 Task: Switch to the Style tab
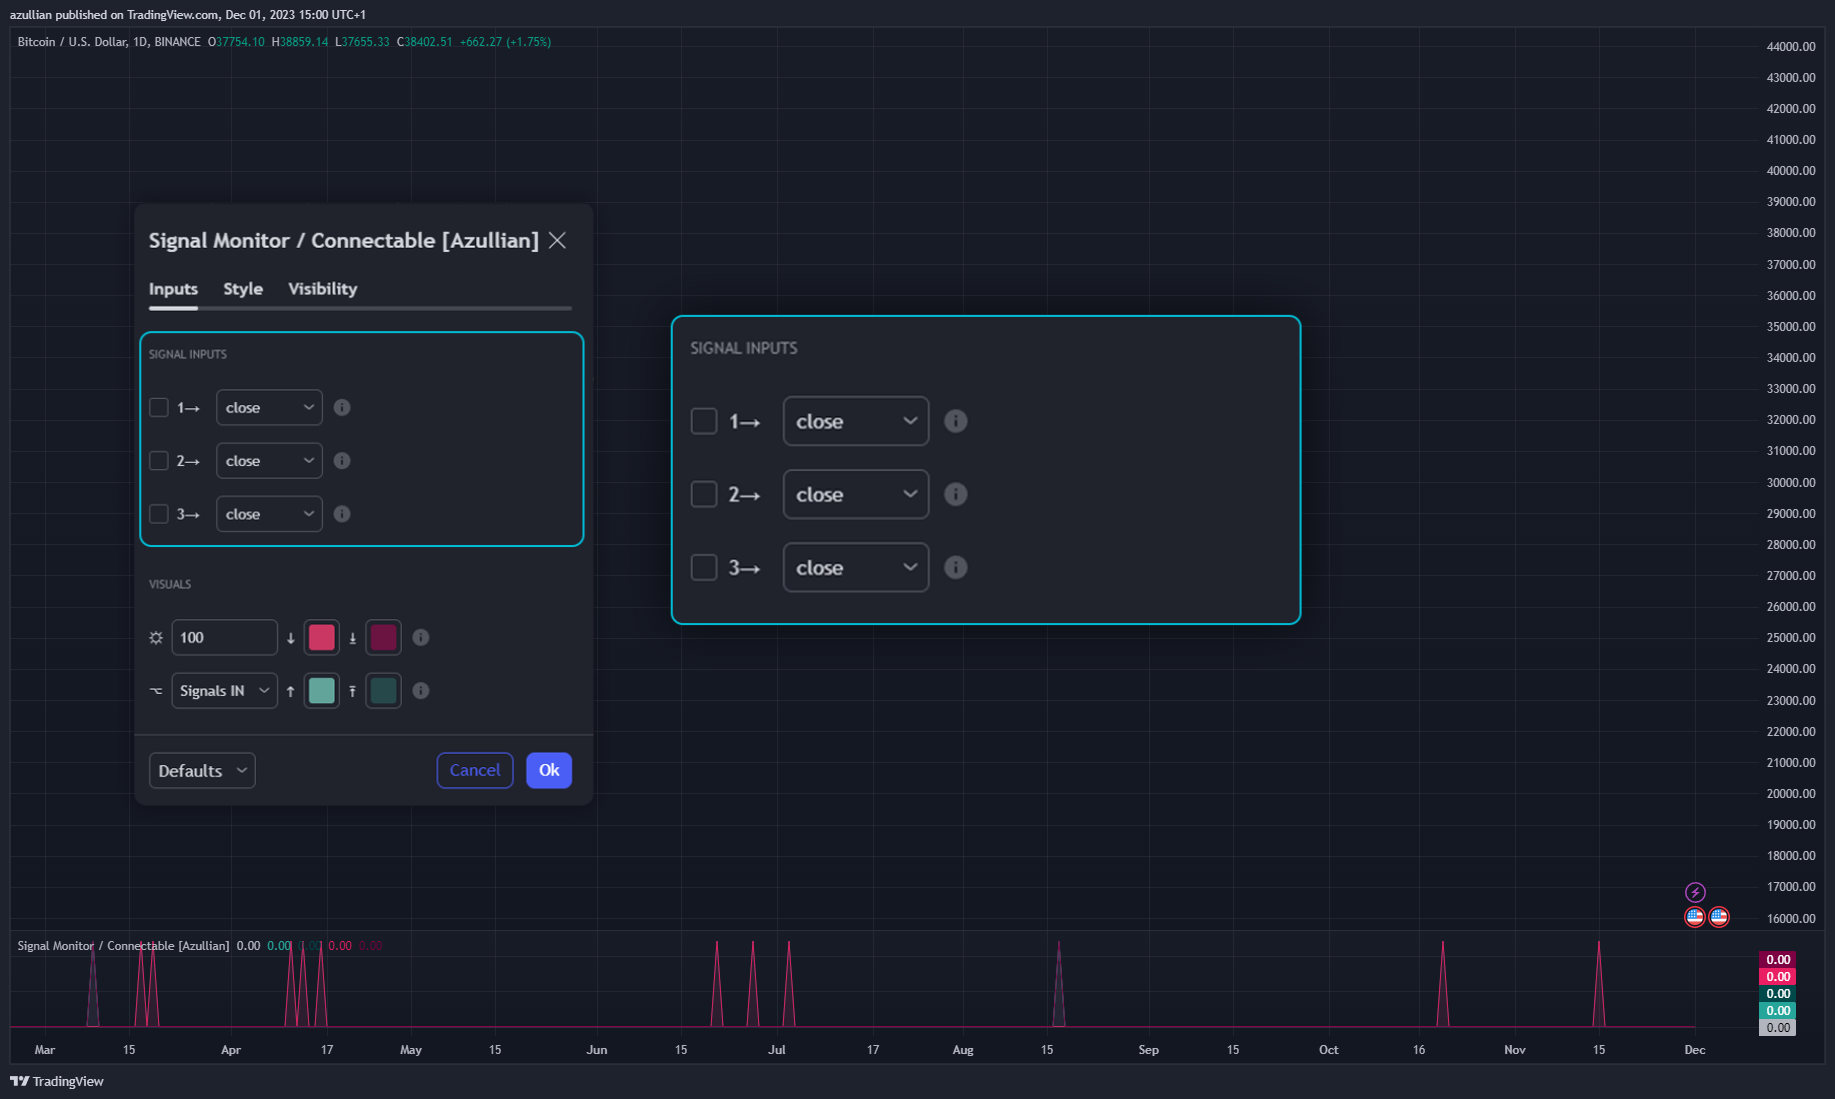point(243,288)
